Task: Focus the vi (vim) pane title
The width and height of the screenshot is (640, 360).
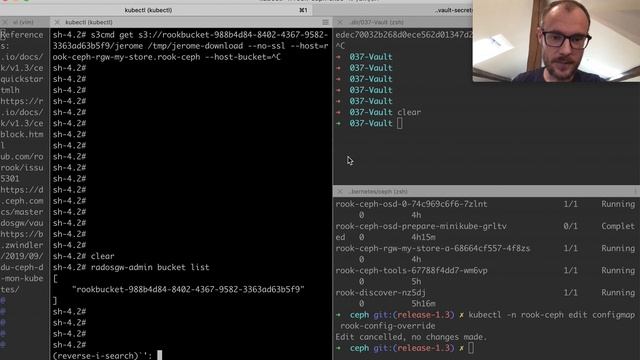Action: [23, 22]
